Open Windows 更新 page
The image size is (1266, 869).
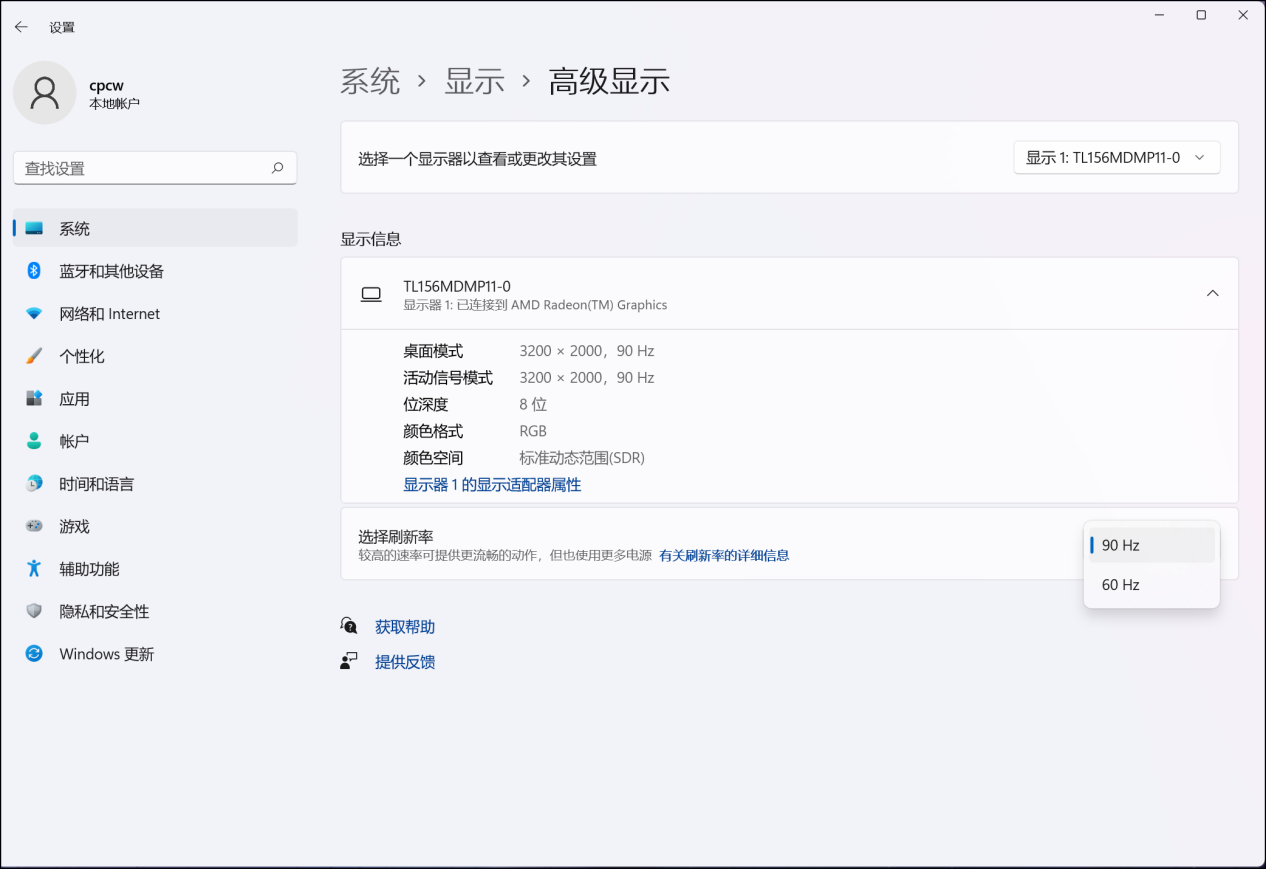click(x=106, y=654)
